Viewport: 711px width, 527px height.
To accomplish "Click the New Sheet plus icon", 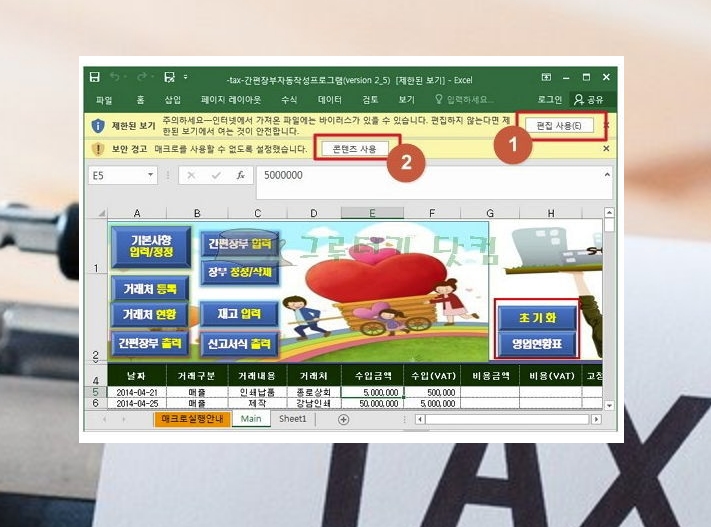I will [x=344, y=420].
